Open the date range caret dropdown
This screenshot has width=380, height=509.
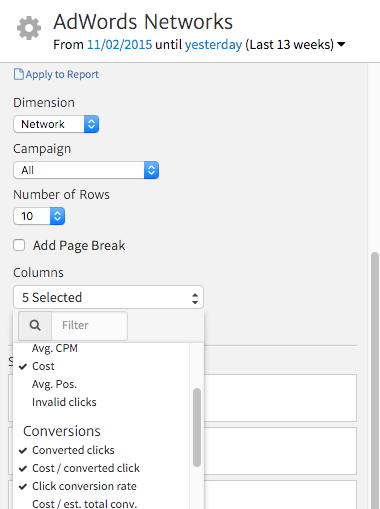[x=341, y=44]
